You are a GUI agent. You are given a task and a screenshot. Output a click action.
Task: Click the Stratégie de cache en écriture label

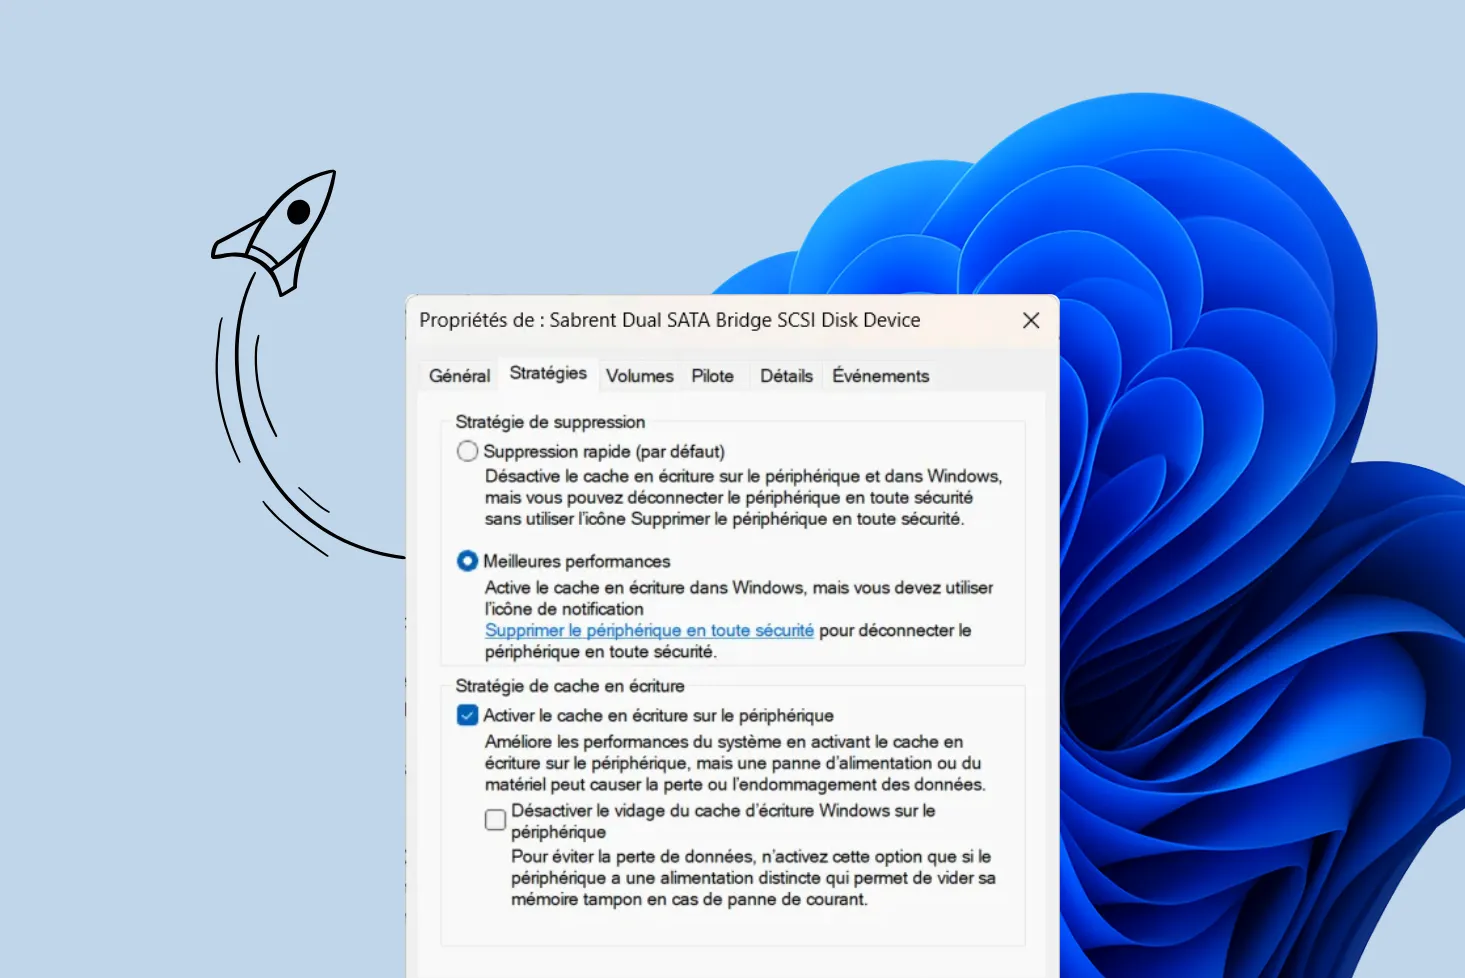(570, 686)
